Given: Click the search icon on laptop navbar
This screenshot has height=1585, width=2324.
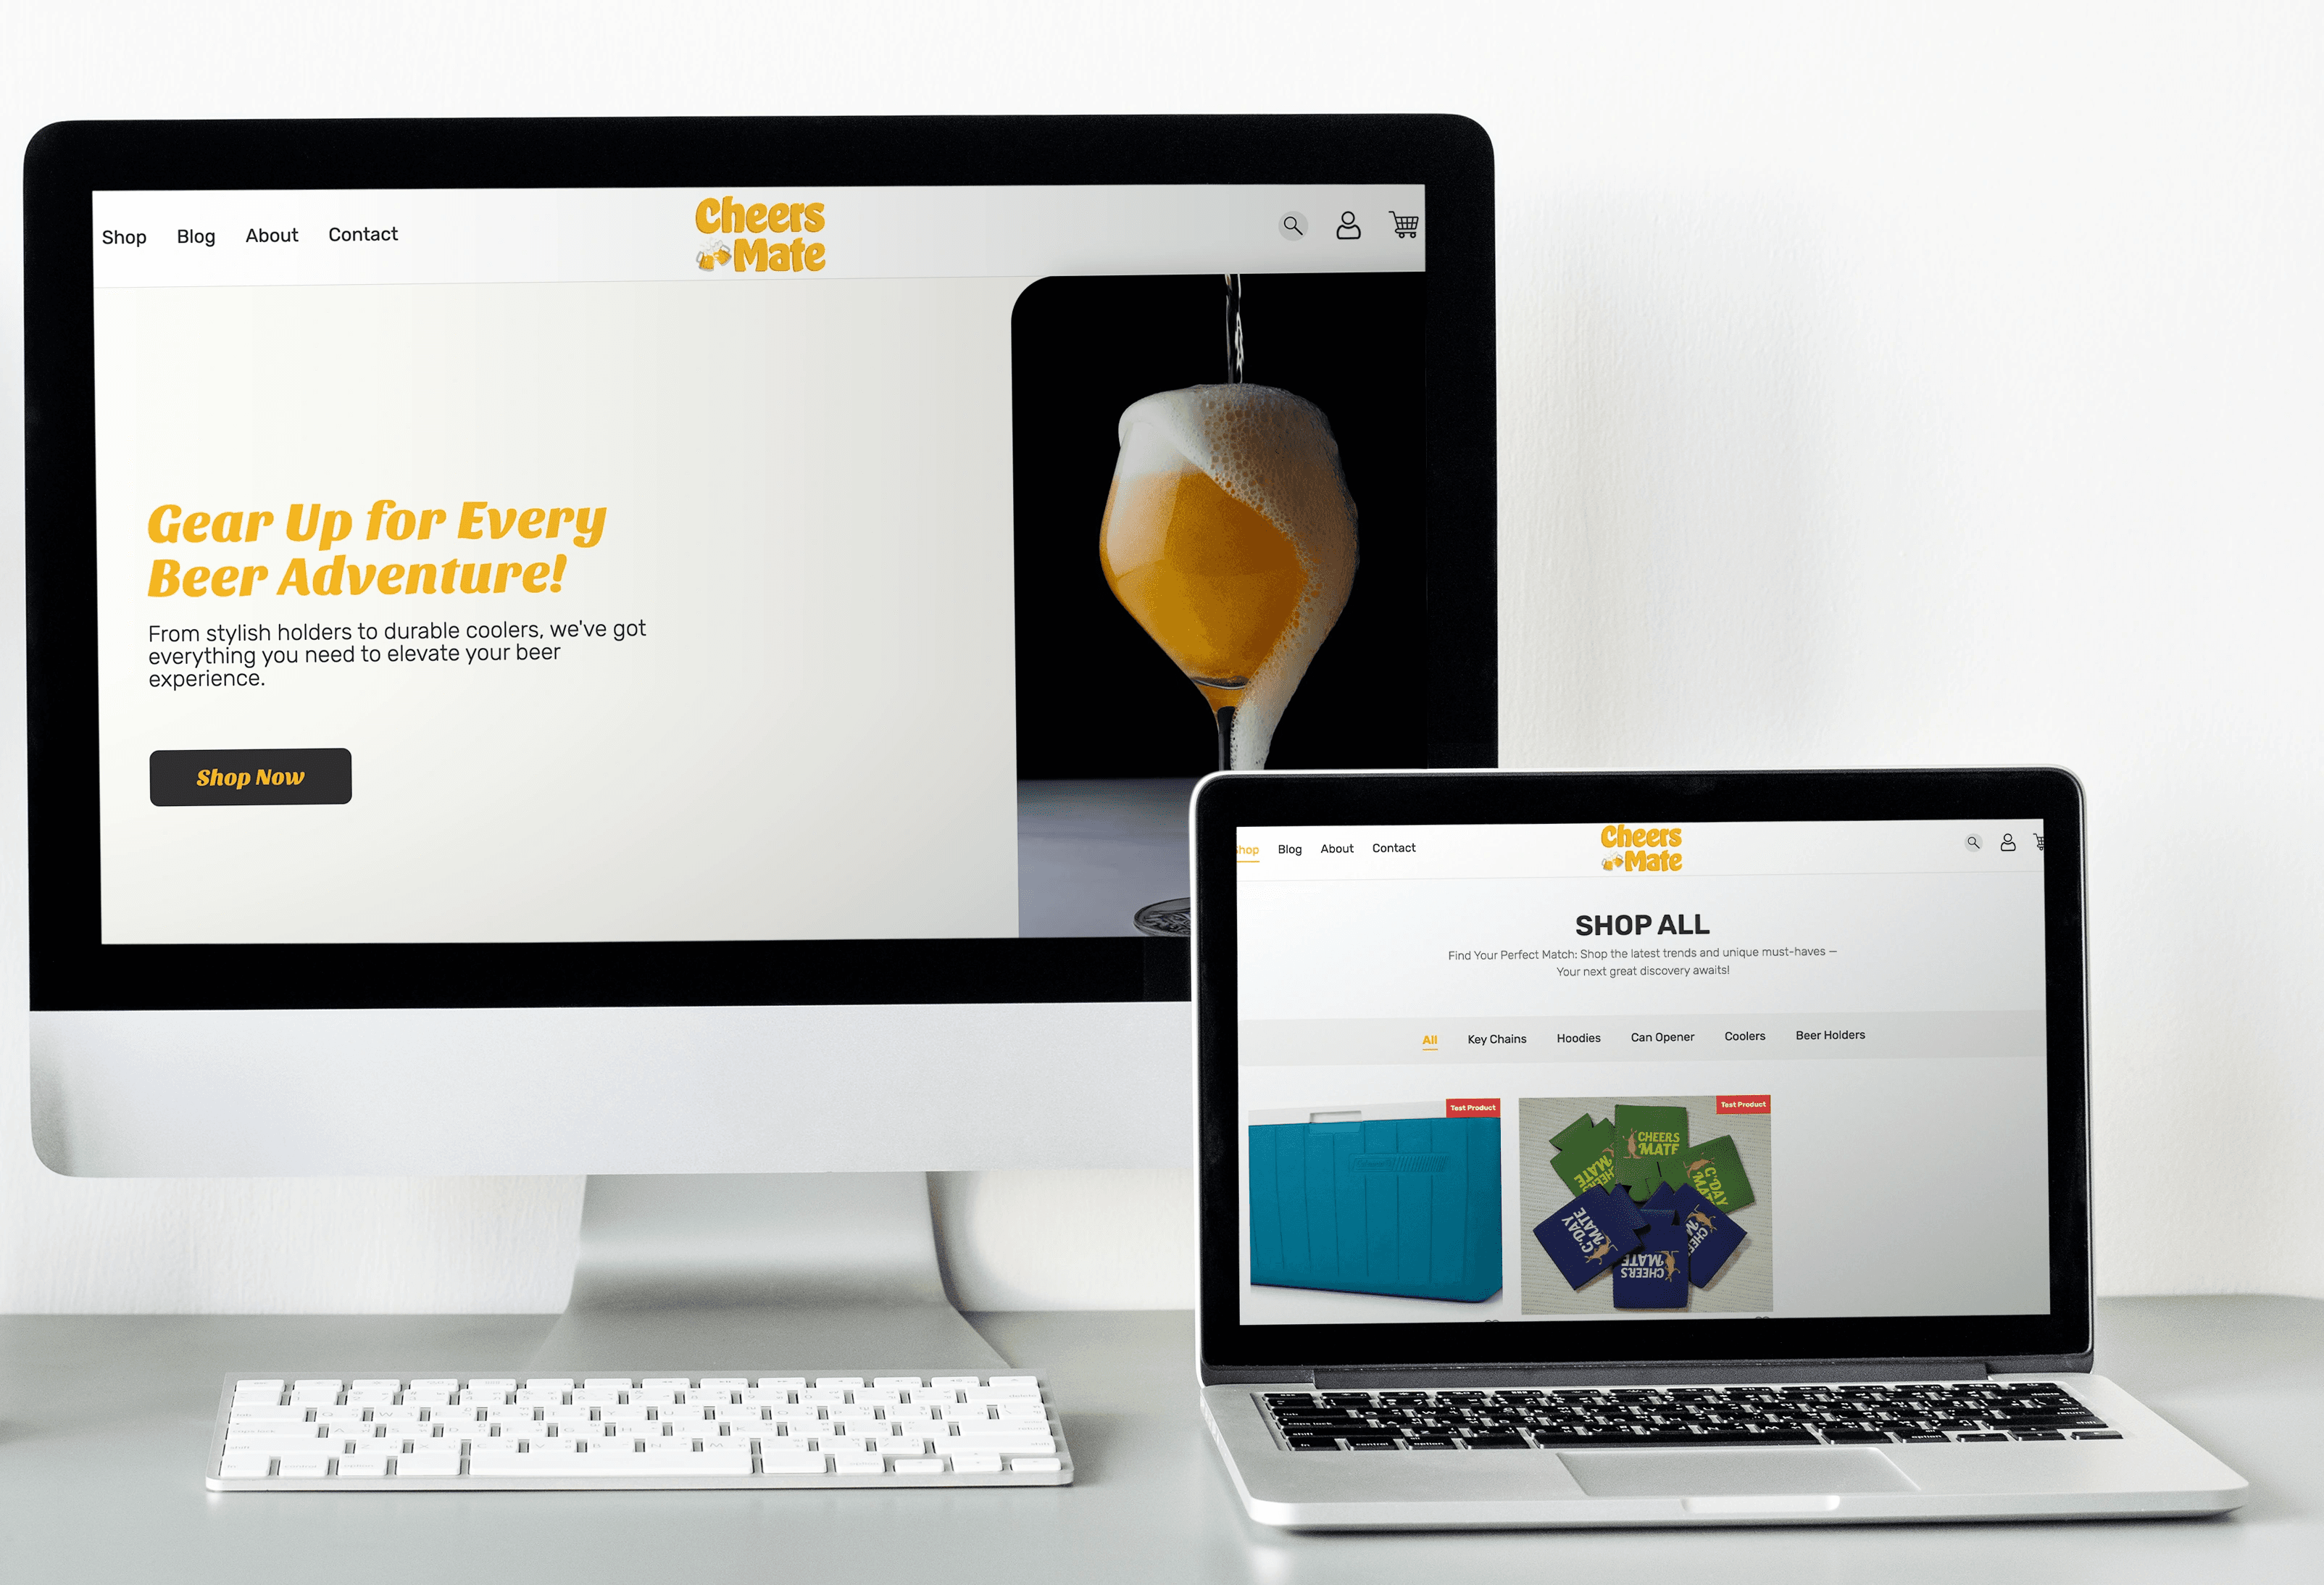Looking at the screenshot, I should pyautogui.click(x=1971, y=848).
